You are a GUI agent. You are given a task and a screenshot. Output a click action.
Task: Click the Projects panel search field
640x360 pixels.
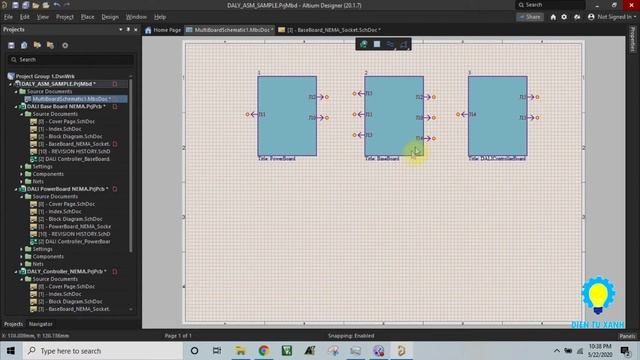coord(70,60)
